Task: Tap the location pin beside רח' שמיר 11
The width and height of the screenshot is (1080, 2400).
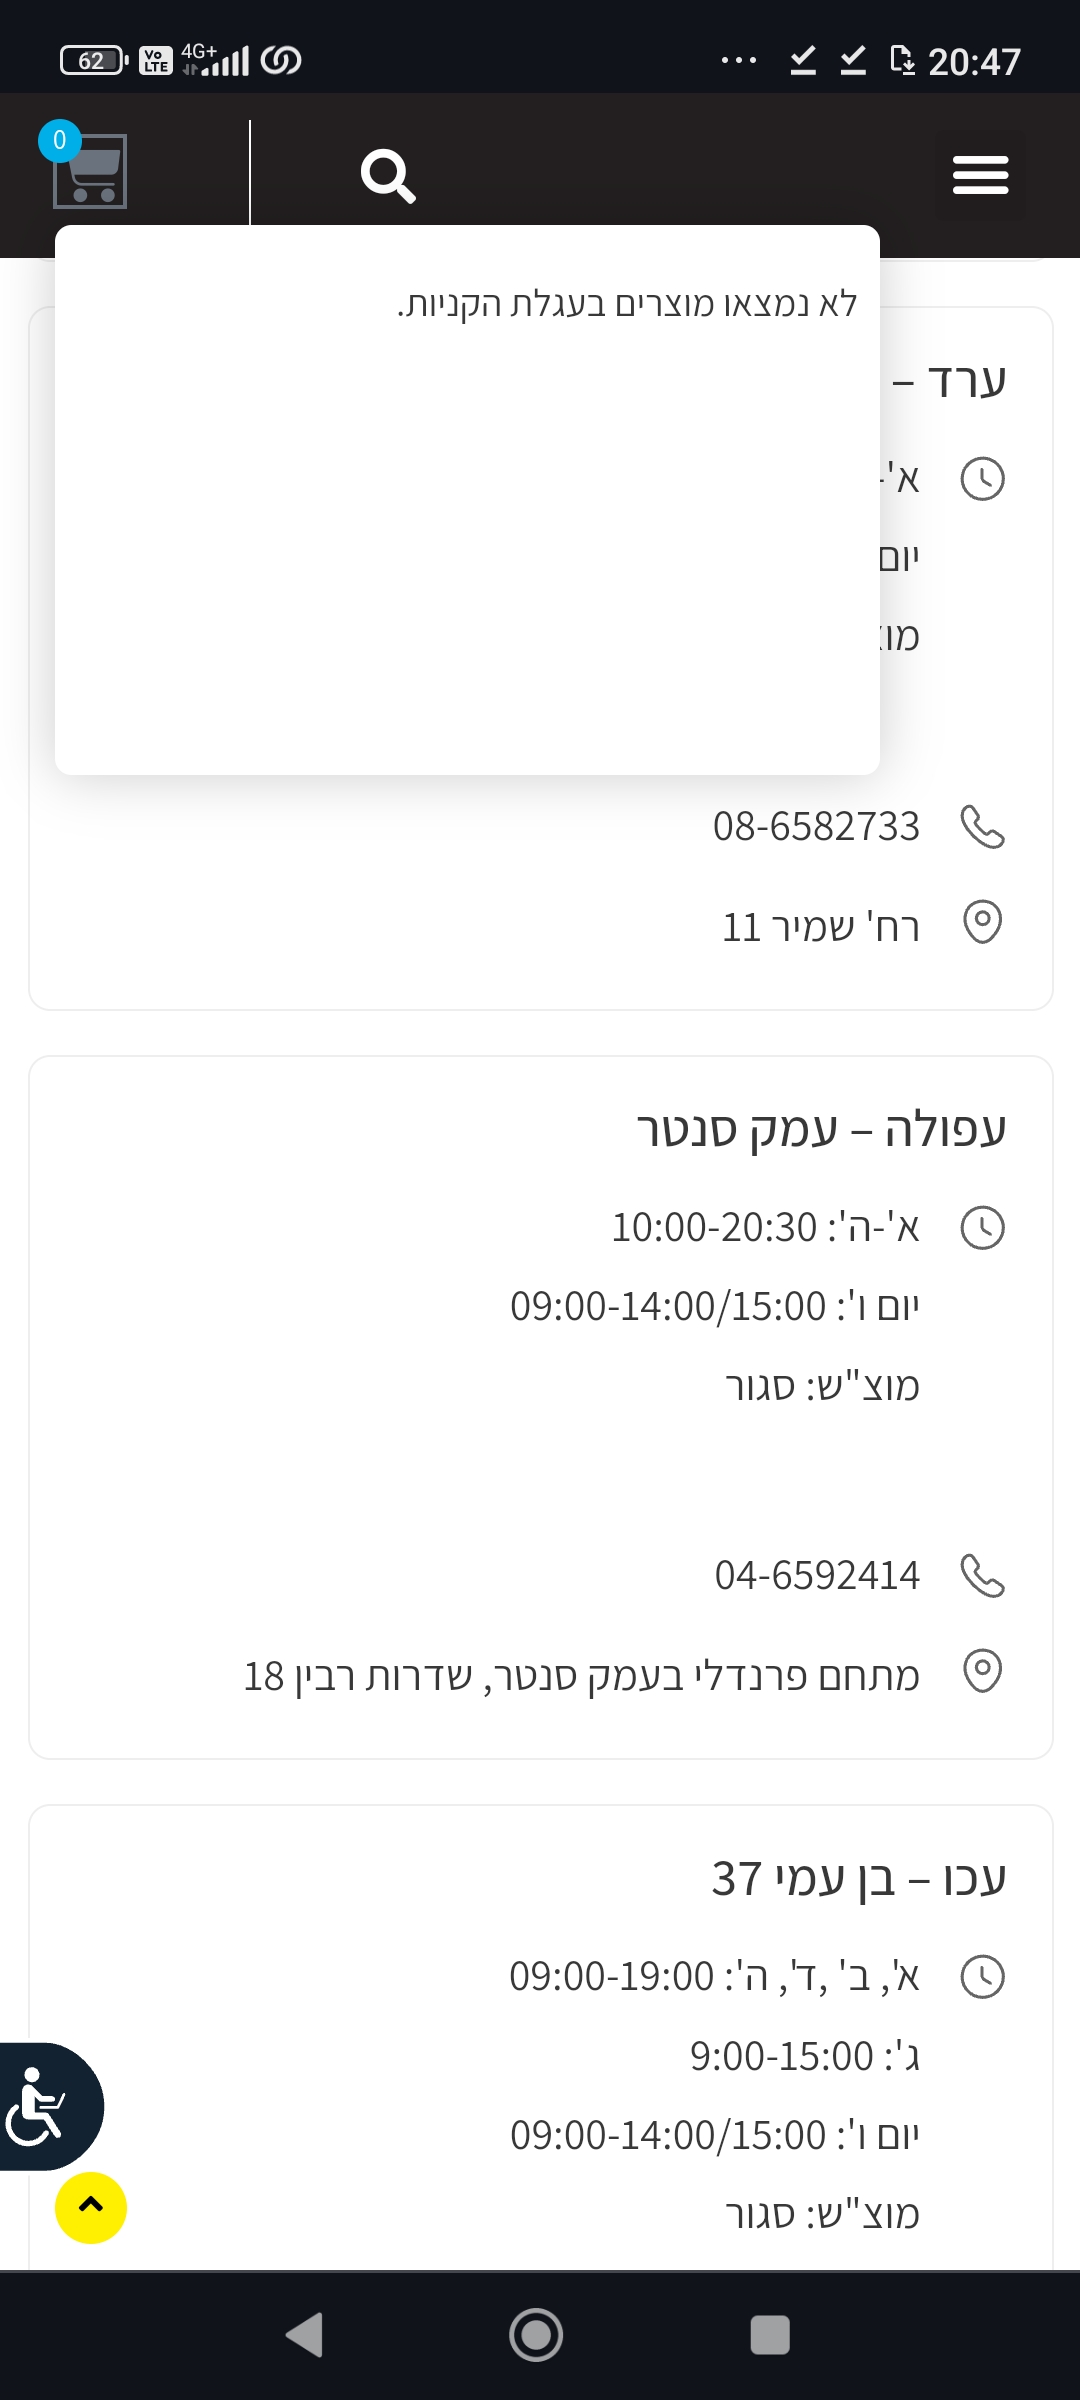Action: coord(982,922)
